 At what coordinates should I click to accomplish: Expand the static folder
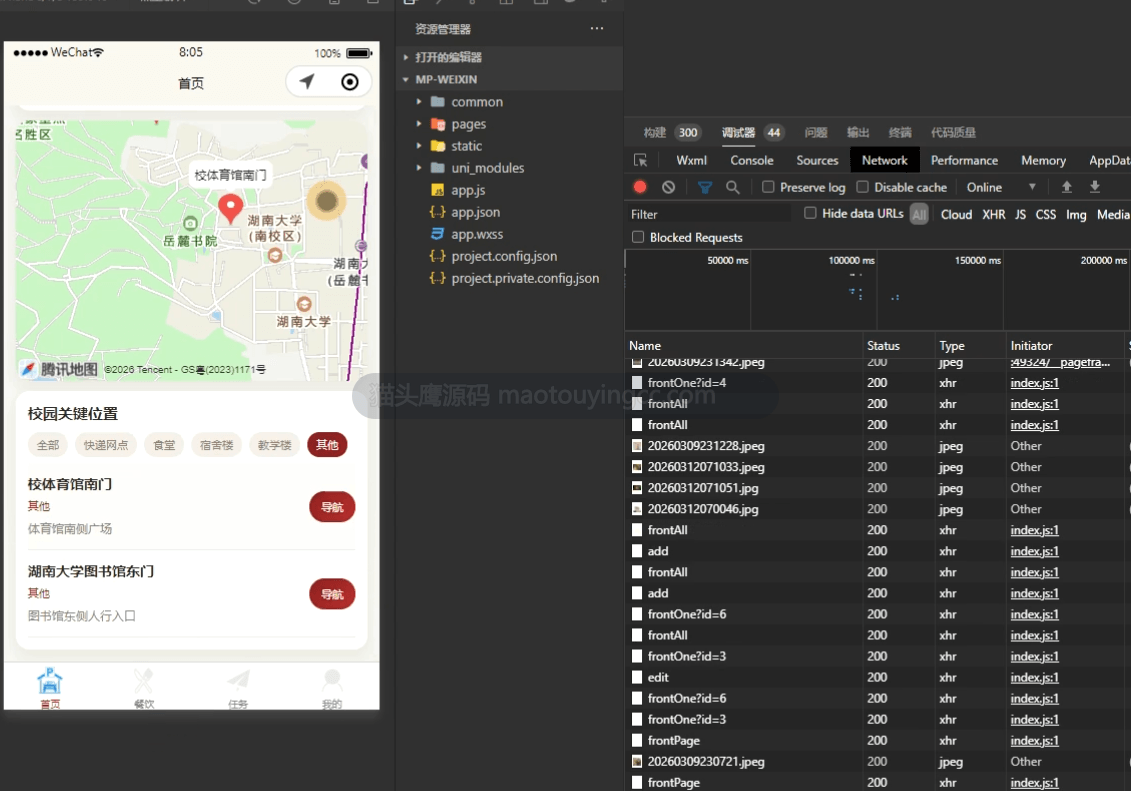[x=418, y=146]
